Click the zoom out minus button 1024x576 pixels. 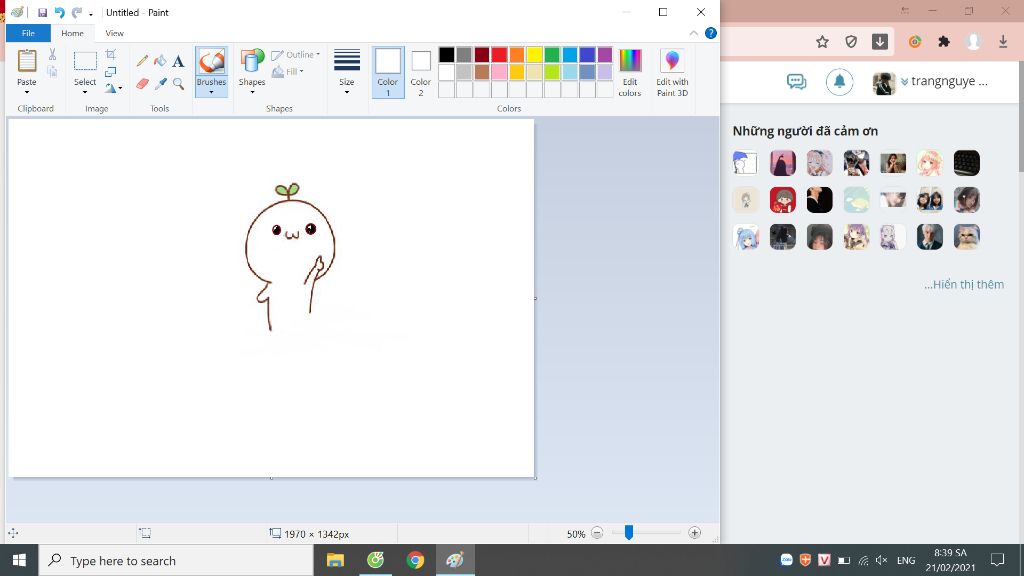597,533
